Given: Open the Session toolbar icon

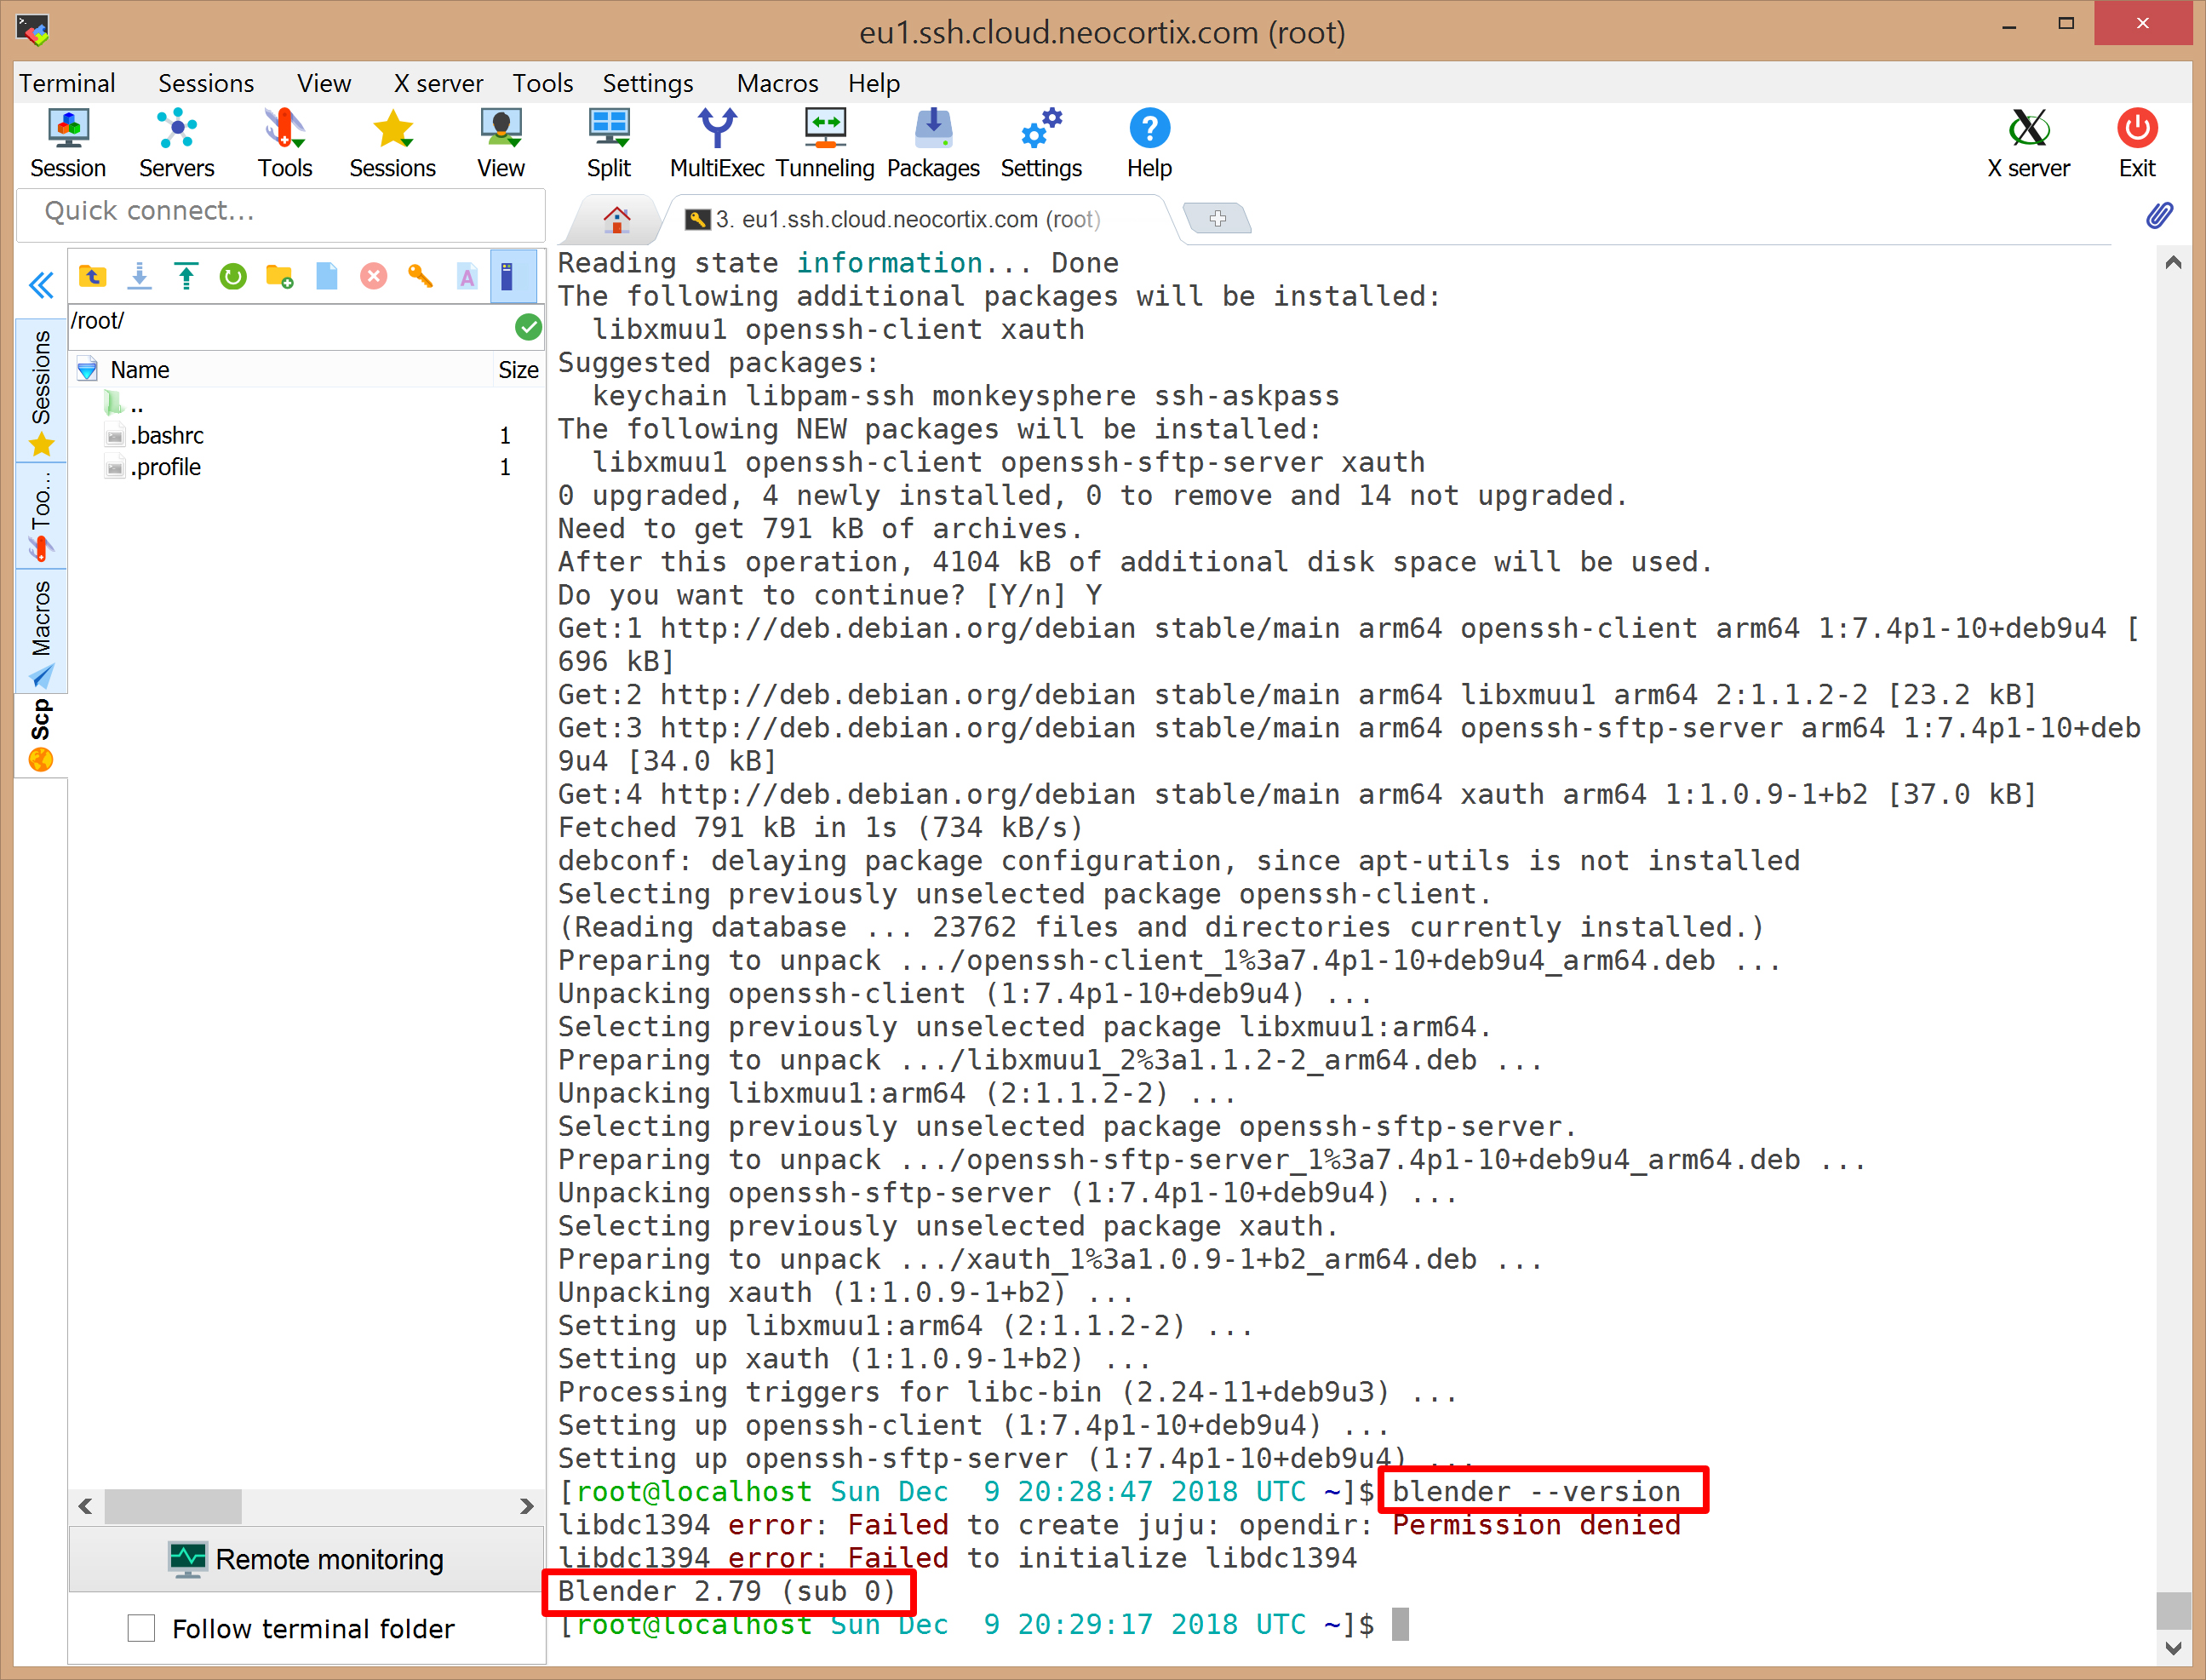Looking at the screenshot, I should (x=68, y=144).
